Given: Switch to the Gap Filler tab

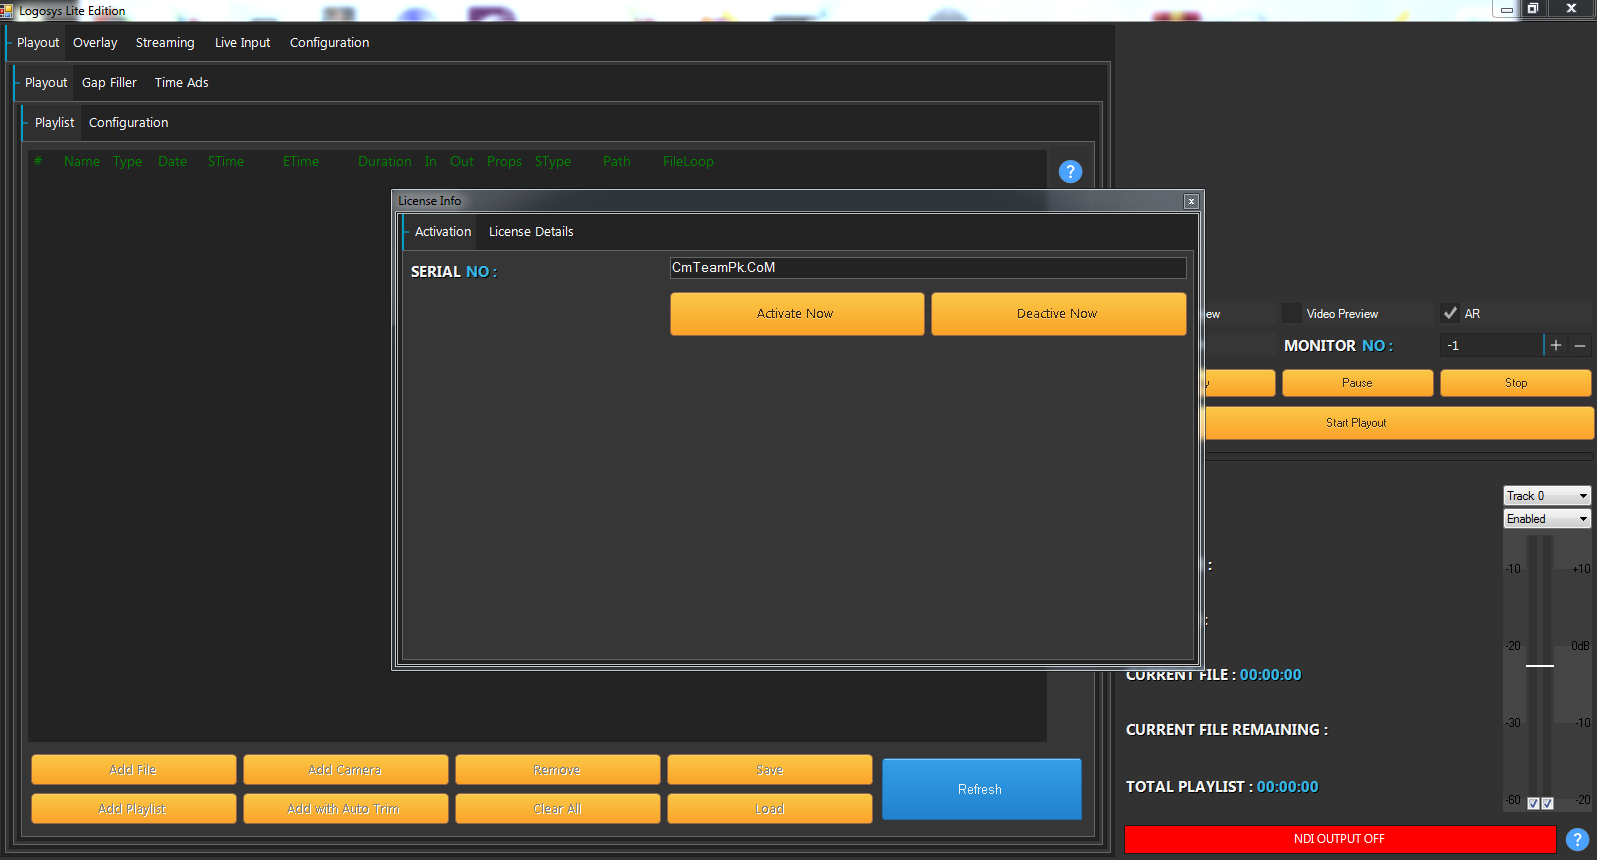Looking at the screenshot, I should pyautogui.click(x=109, y=83).
